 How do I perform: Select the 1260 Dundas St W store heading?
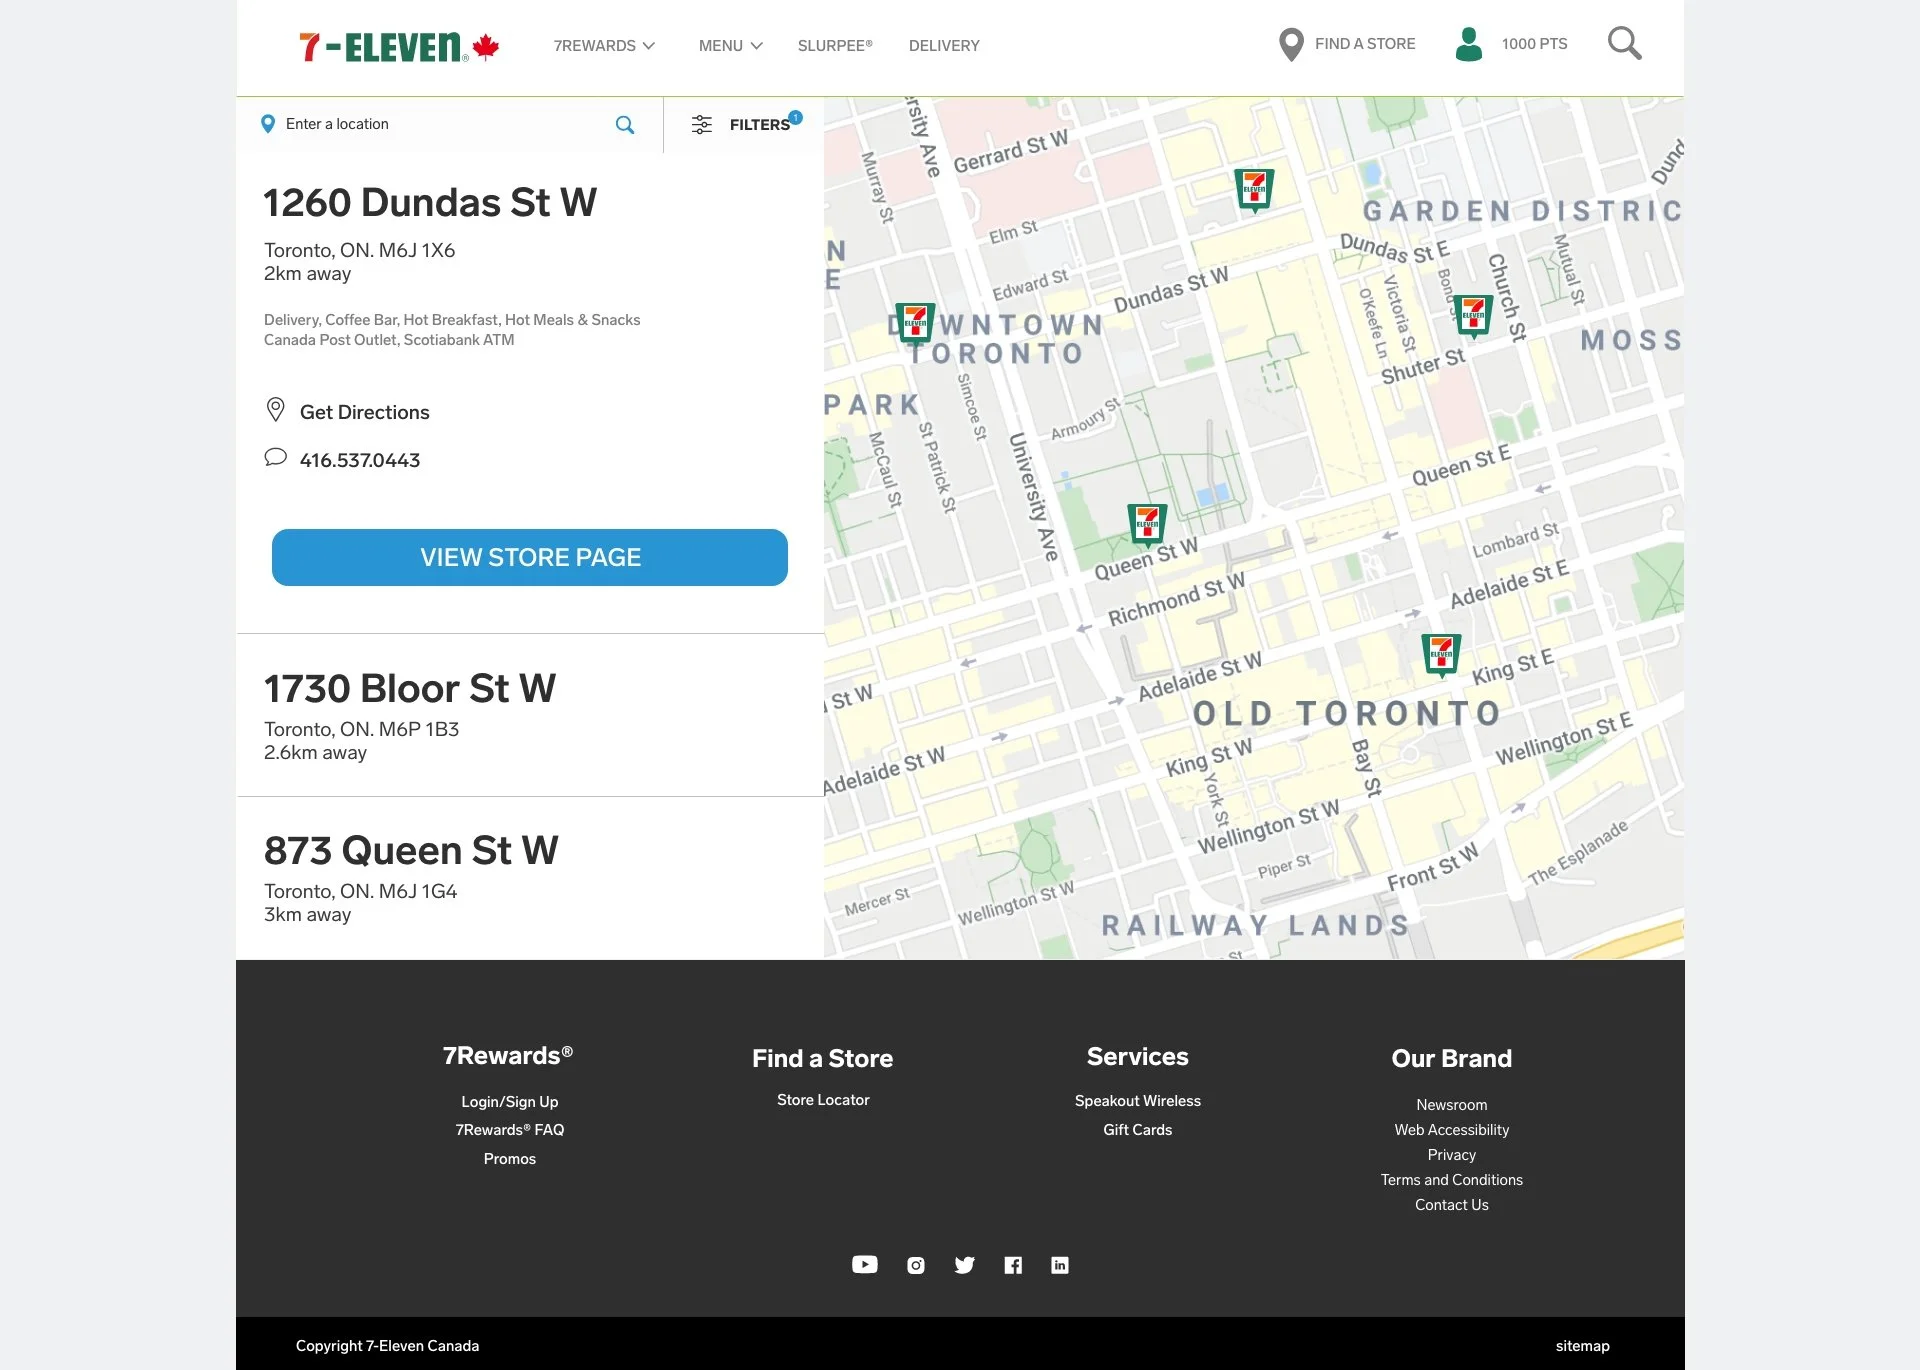point(430,202)
